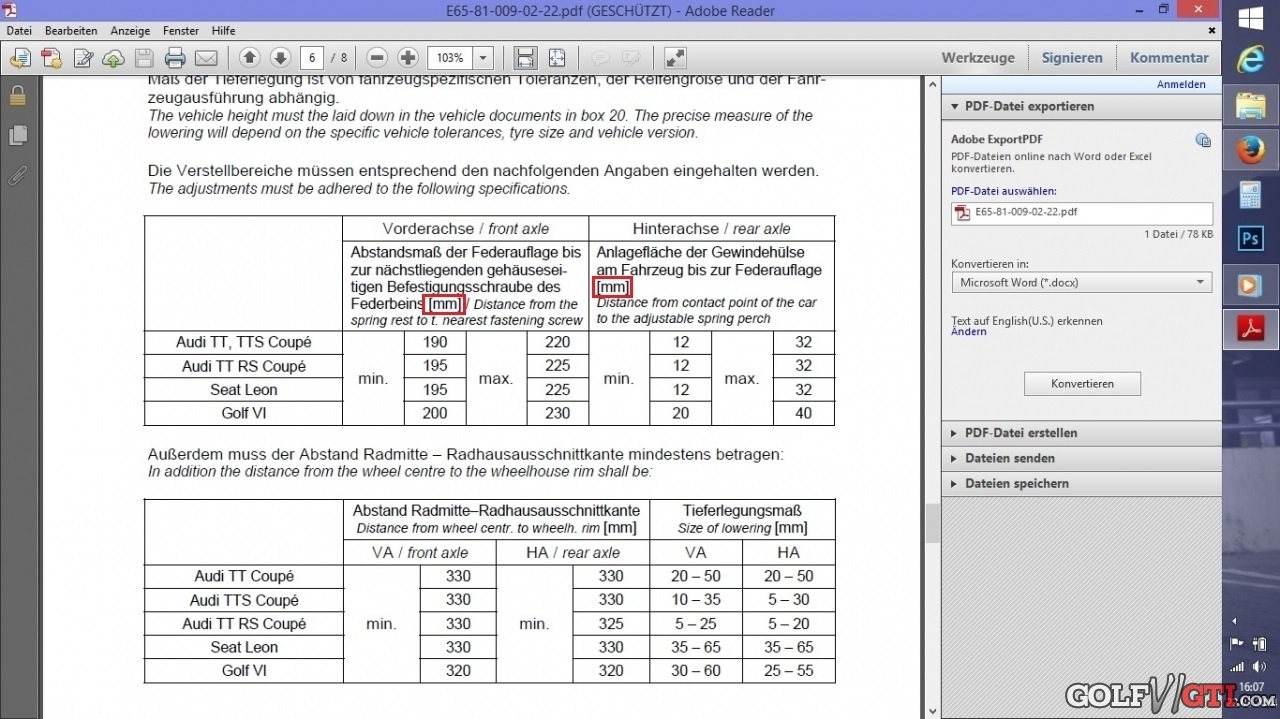Click the "10 – 35" lowering value

pos(696,600)
